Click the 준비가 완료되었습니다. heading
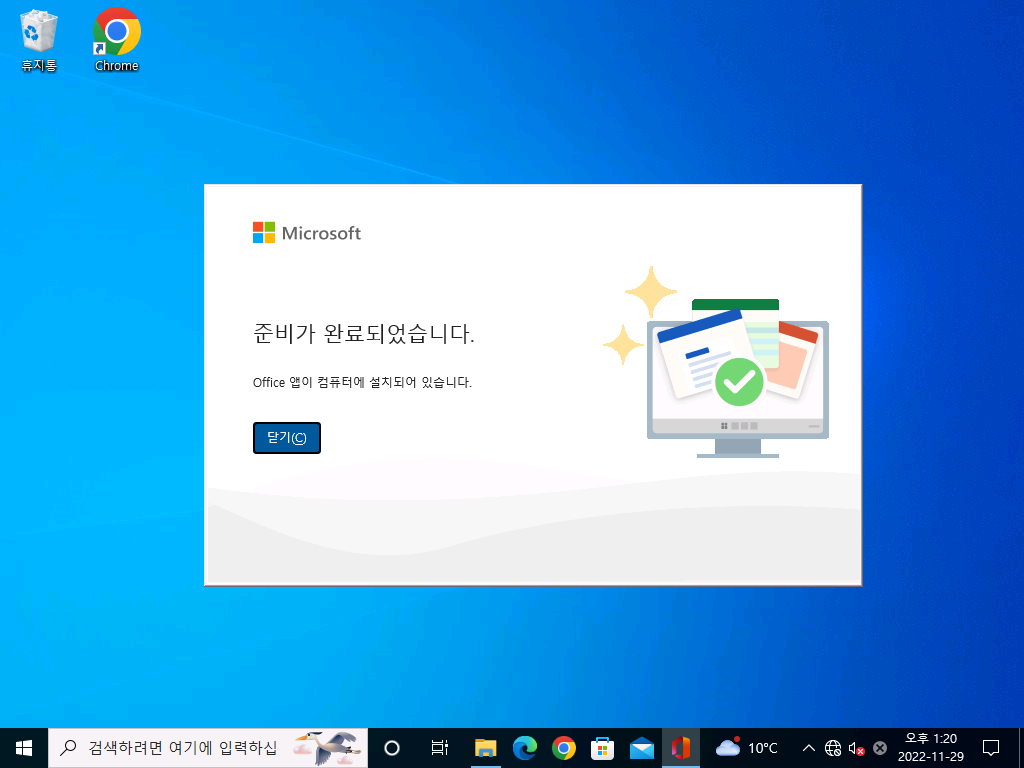 [363, 334]
